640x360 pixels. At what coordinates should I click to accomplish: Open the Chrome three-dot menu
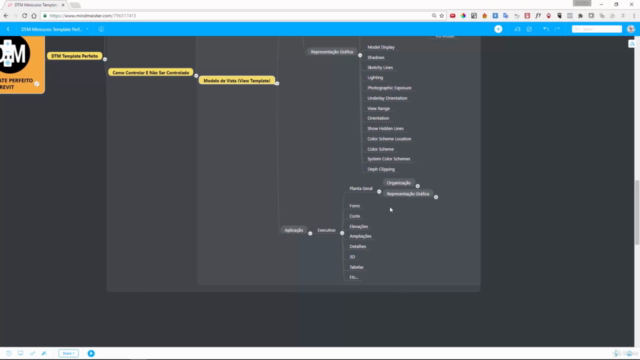634,16
